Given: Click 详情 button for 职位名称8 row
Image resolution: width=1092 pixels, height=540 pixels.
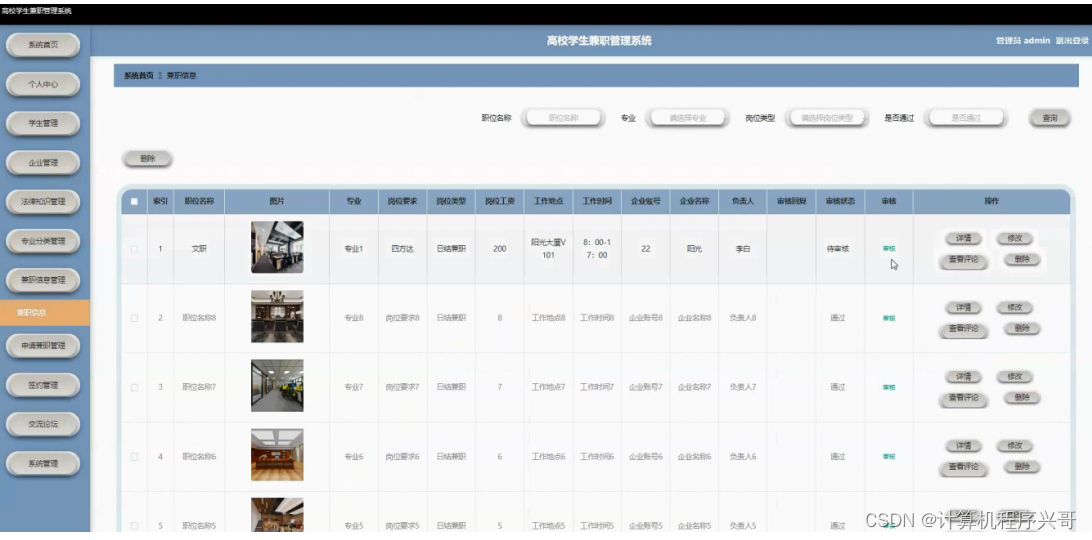Looking at the screenshot, I should 963,307.
